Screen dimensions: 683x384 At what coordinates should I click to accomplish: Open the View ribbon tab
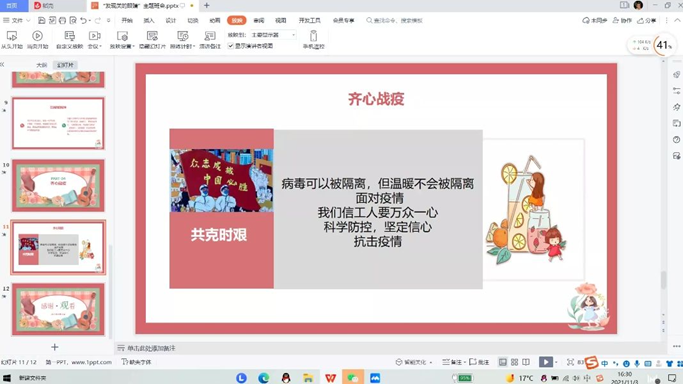click(281, 20)
